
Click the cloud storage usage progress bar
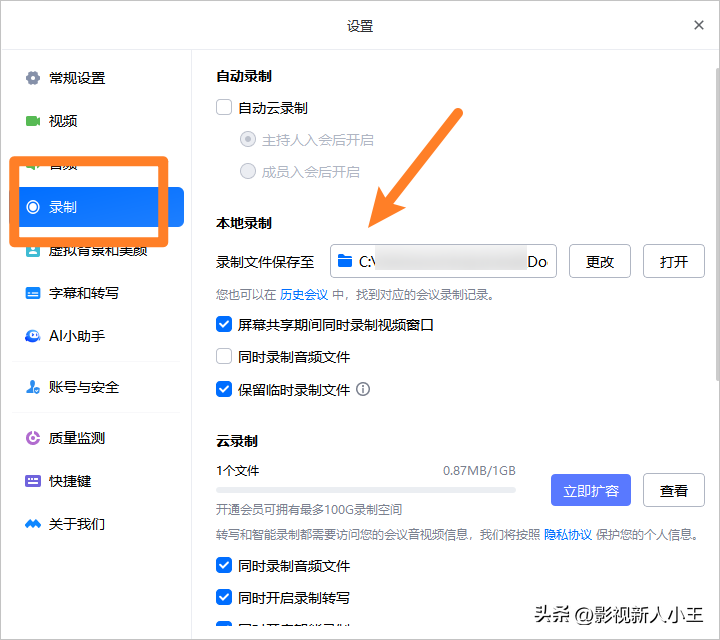(366, 490)
